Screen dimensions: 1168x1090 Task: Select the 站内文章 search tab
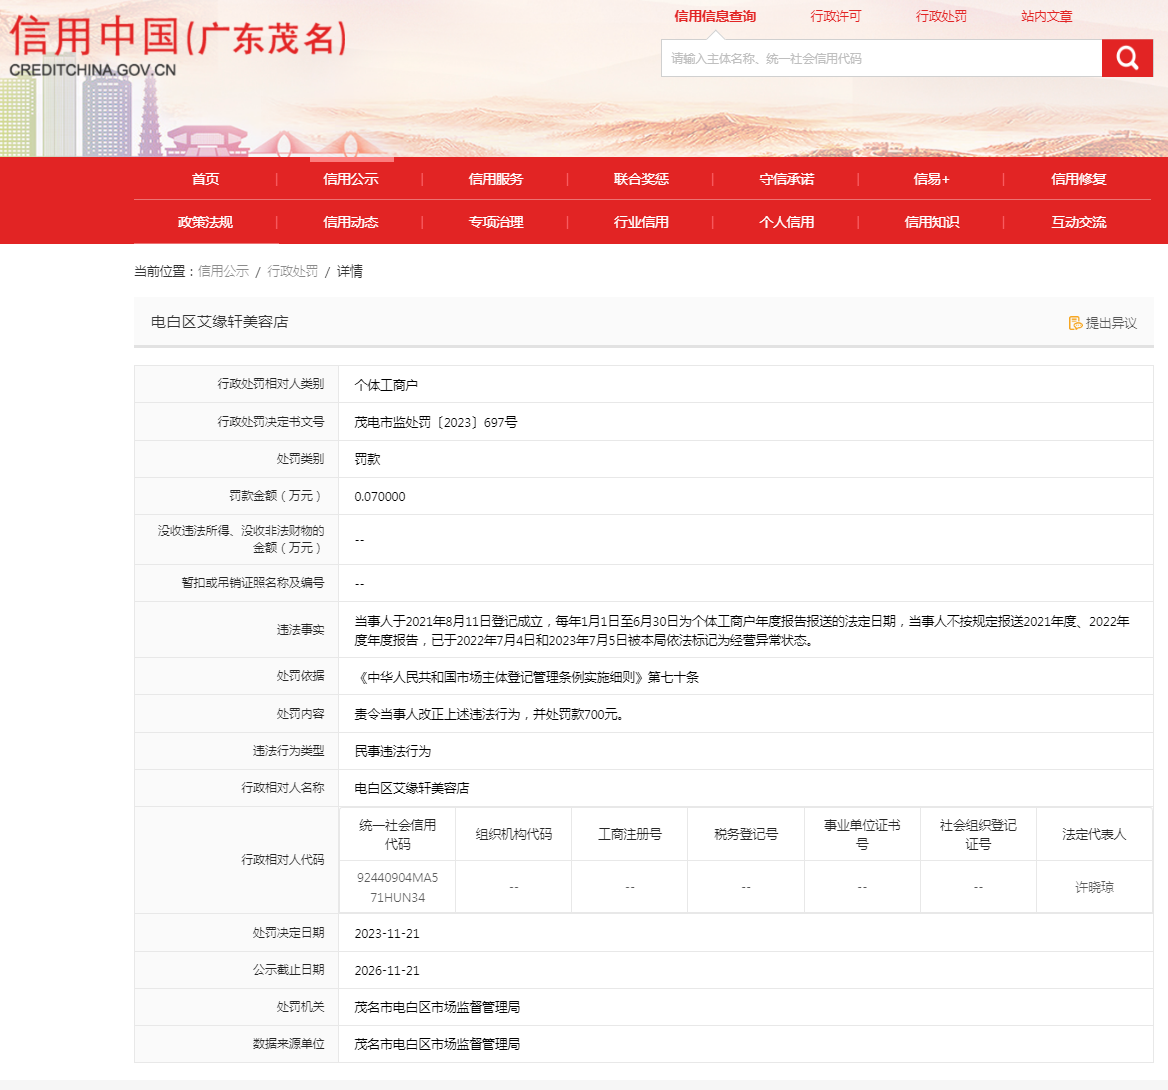tap(1046, 16)
